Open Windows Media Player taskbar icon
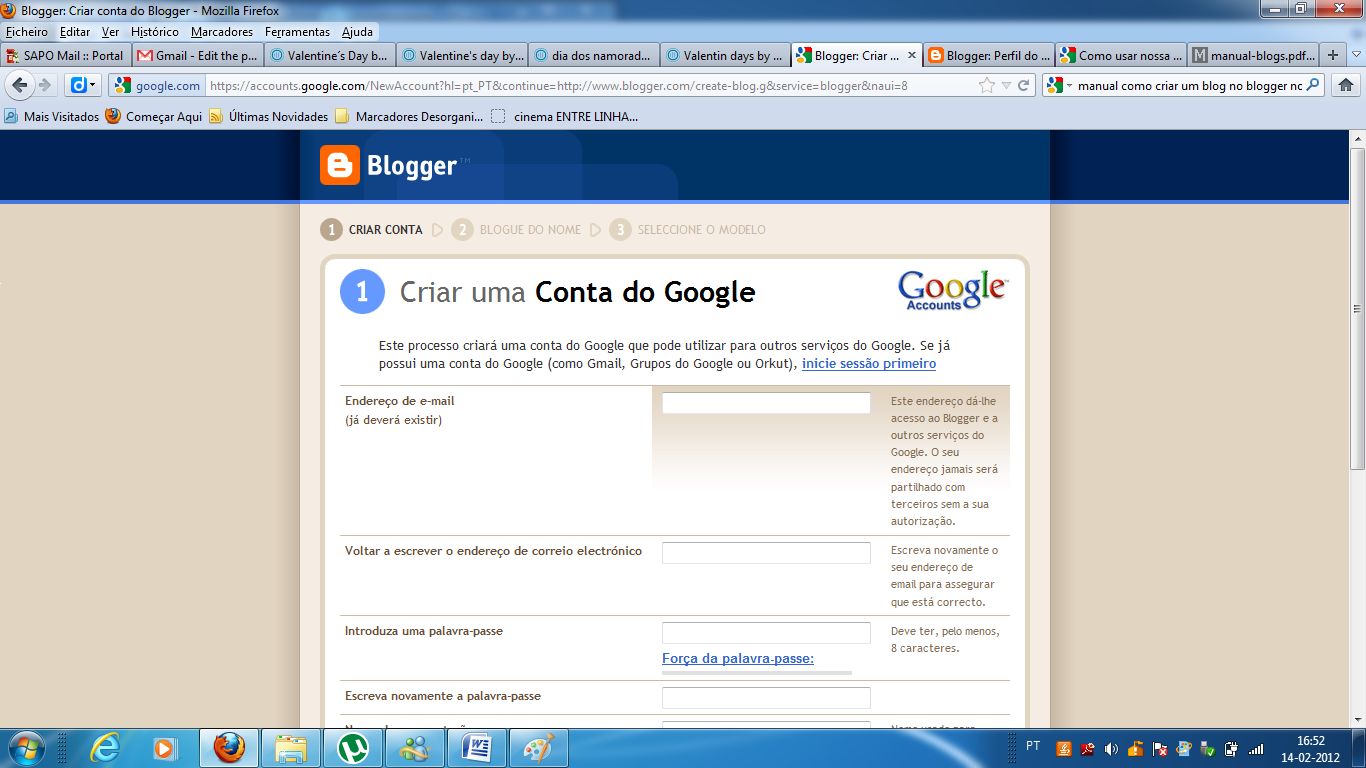The height and width of the screenshot is (768, 1366). click(x=164, y=748)
